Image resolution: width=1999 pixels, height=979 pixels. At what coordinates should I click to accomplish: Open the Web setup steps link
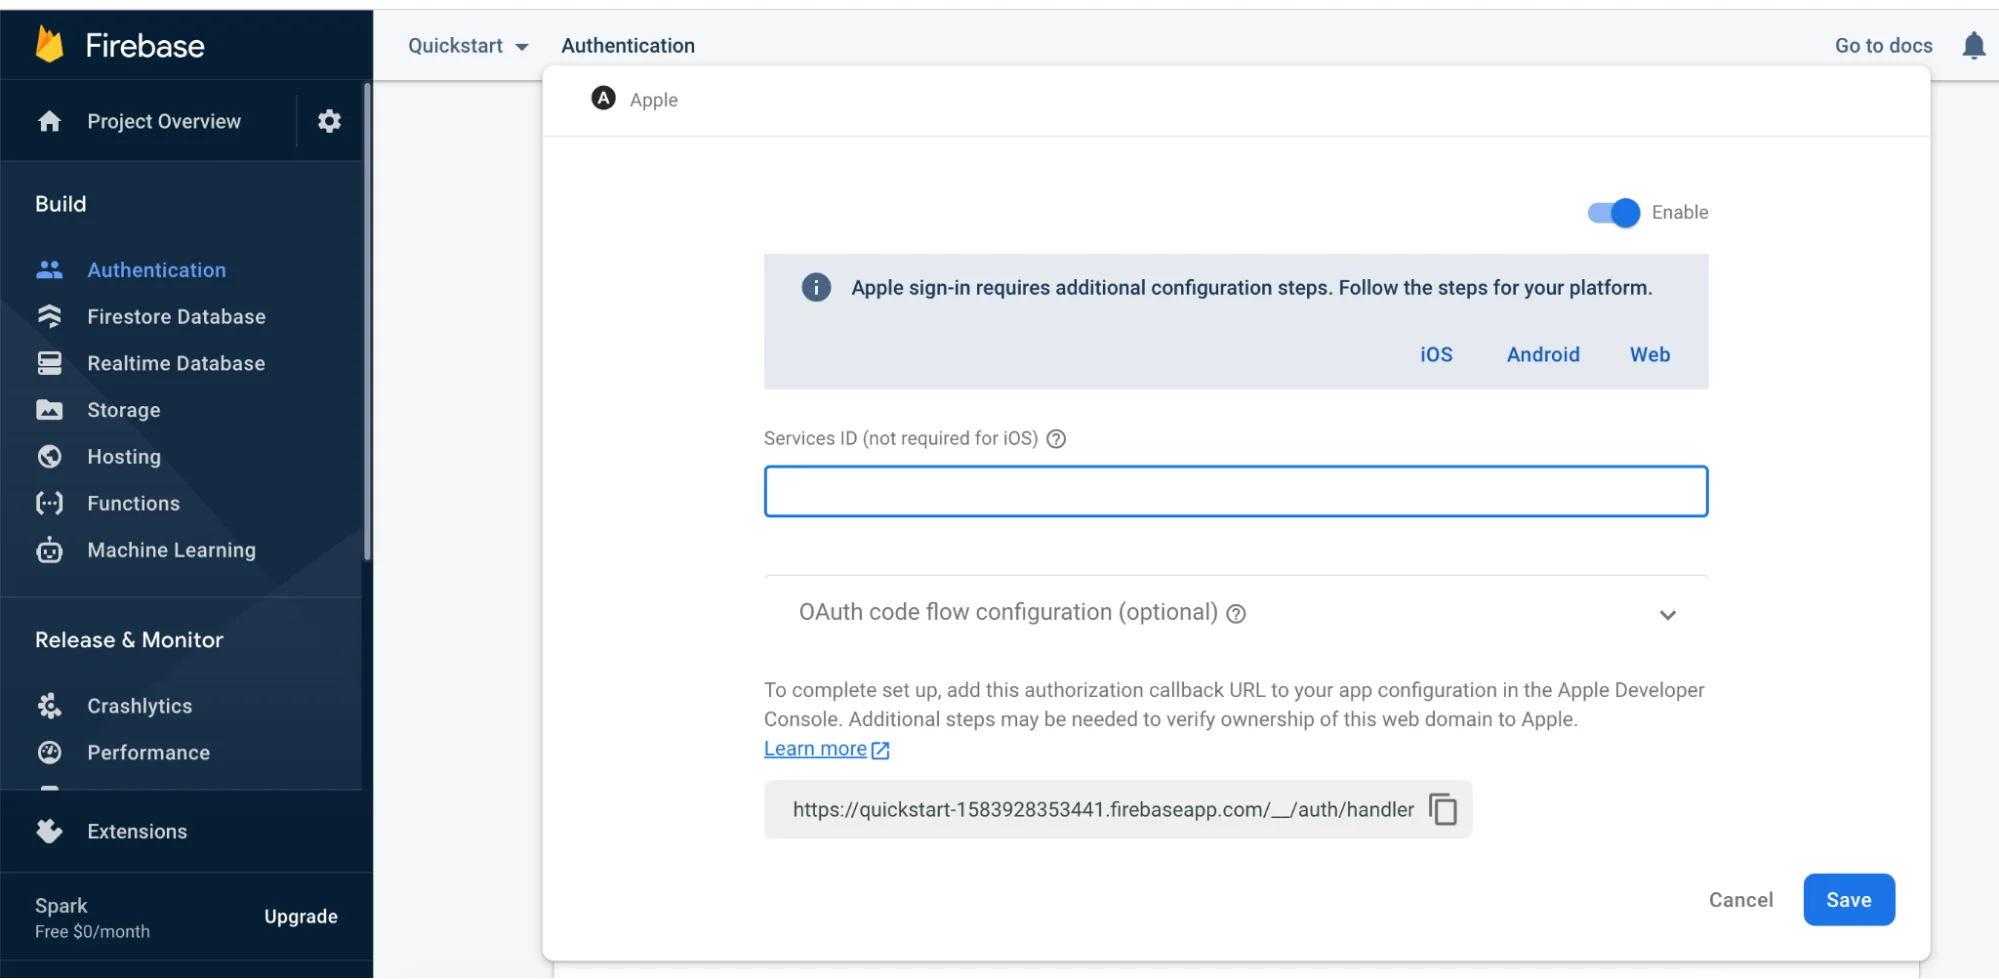click(1650, 355)
